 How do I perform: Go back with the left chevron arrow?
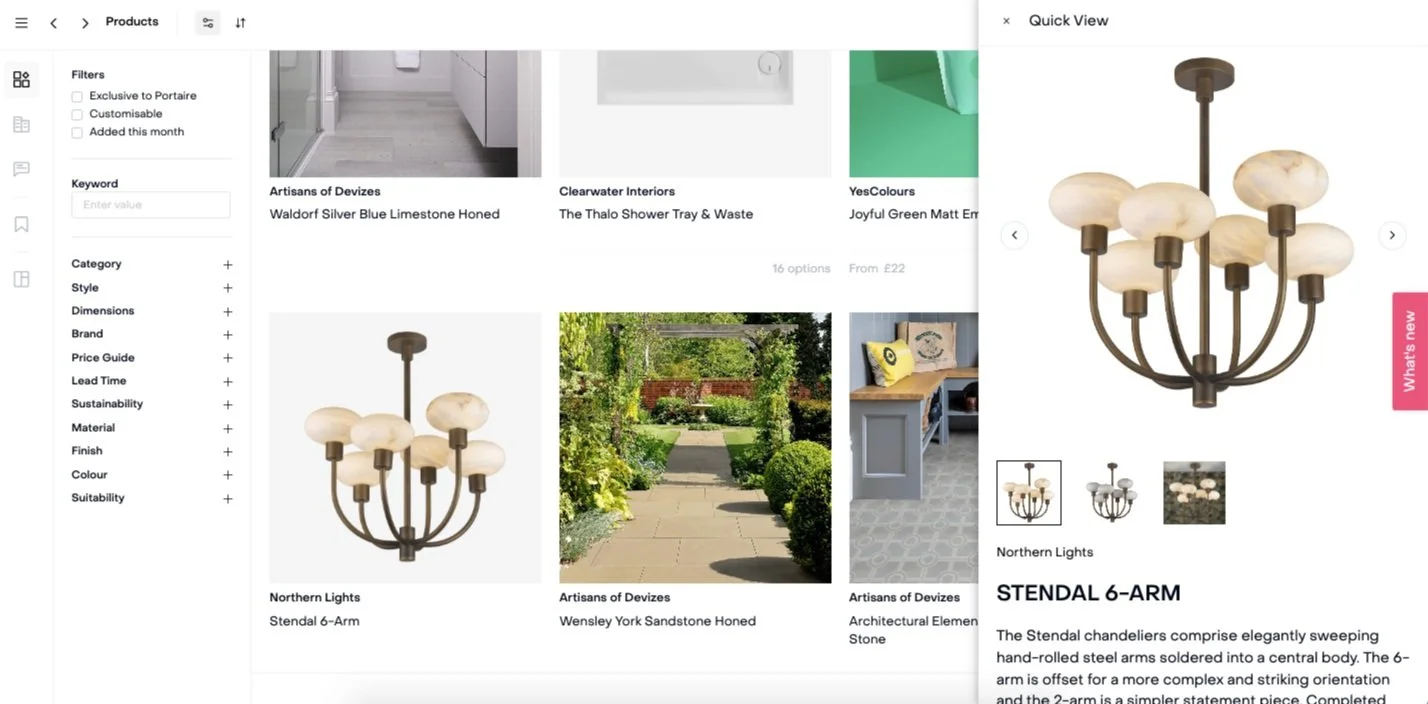point(53,22)
